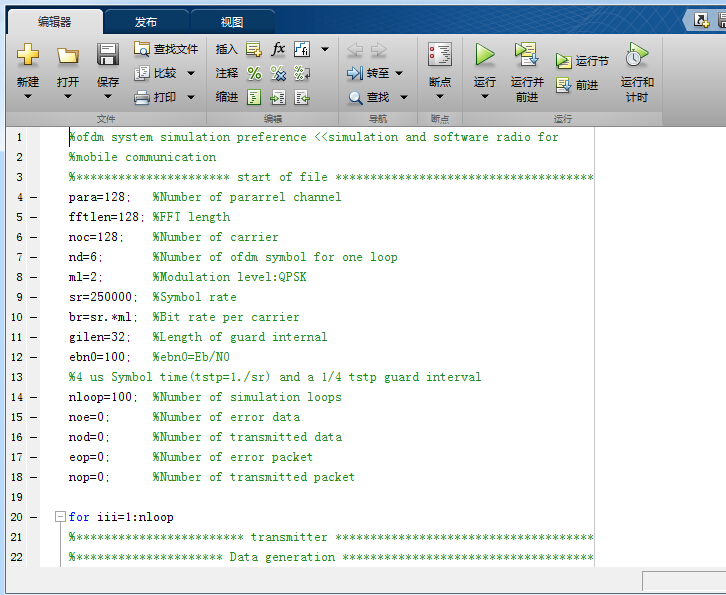Click the decrease indent icon
726x595 pixels.
(302, 97)
